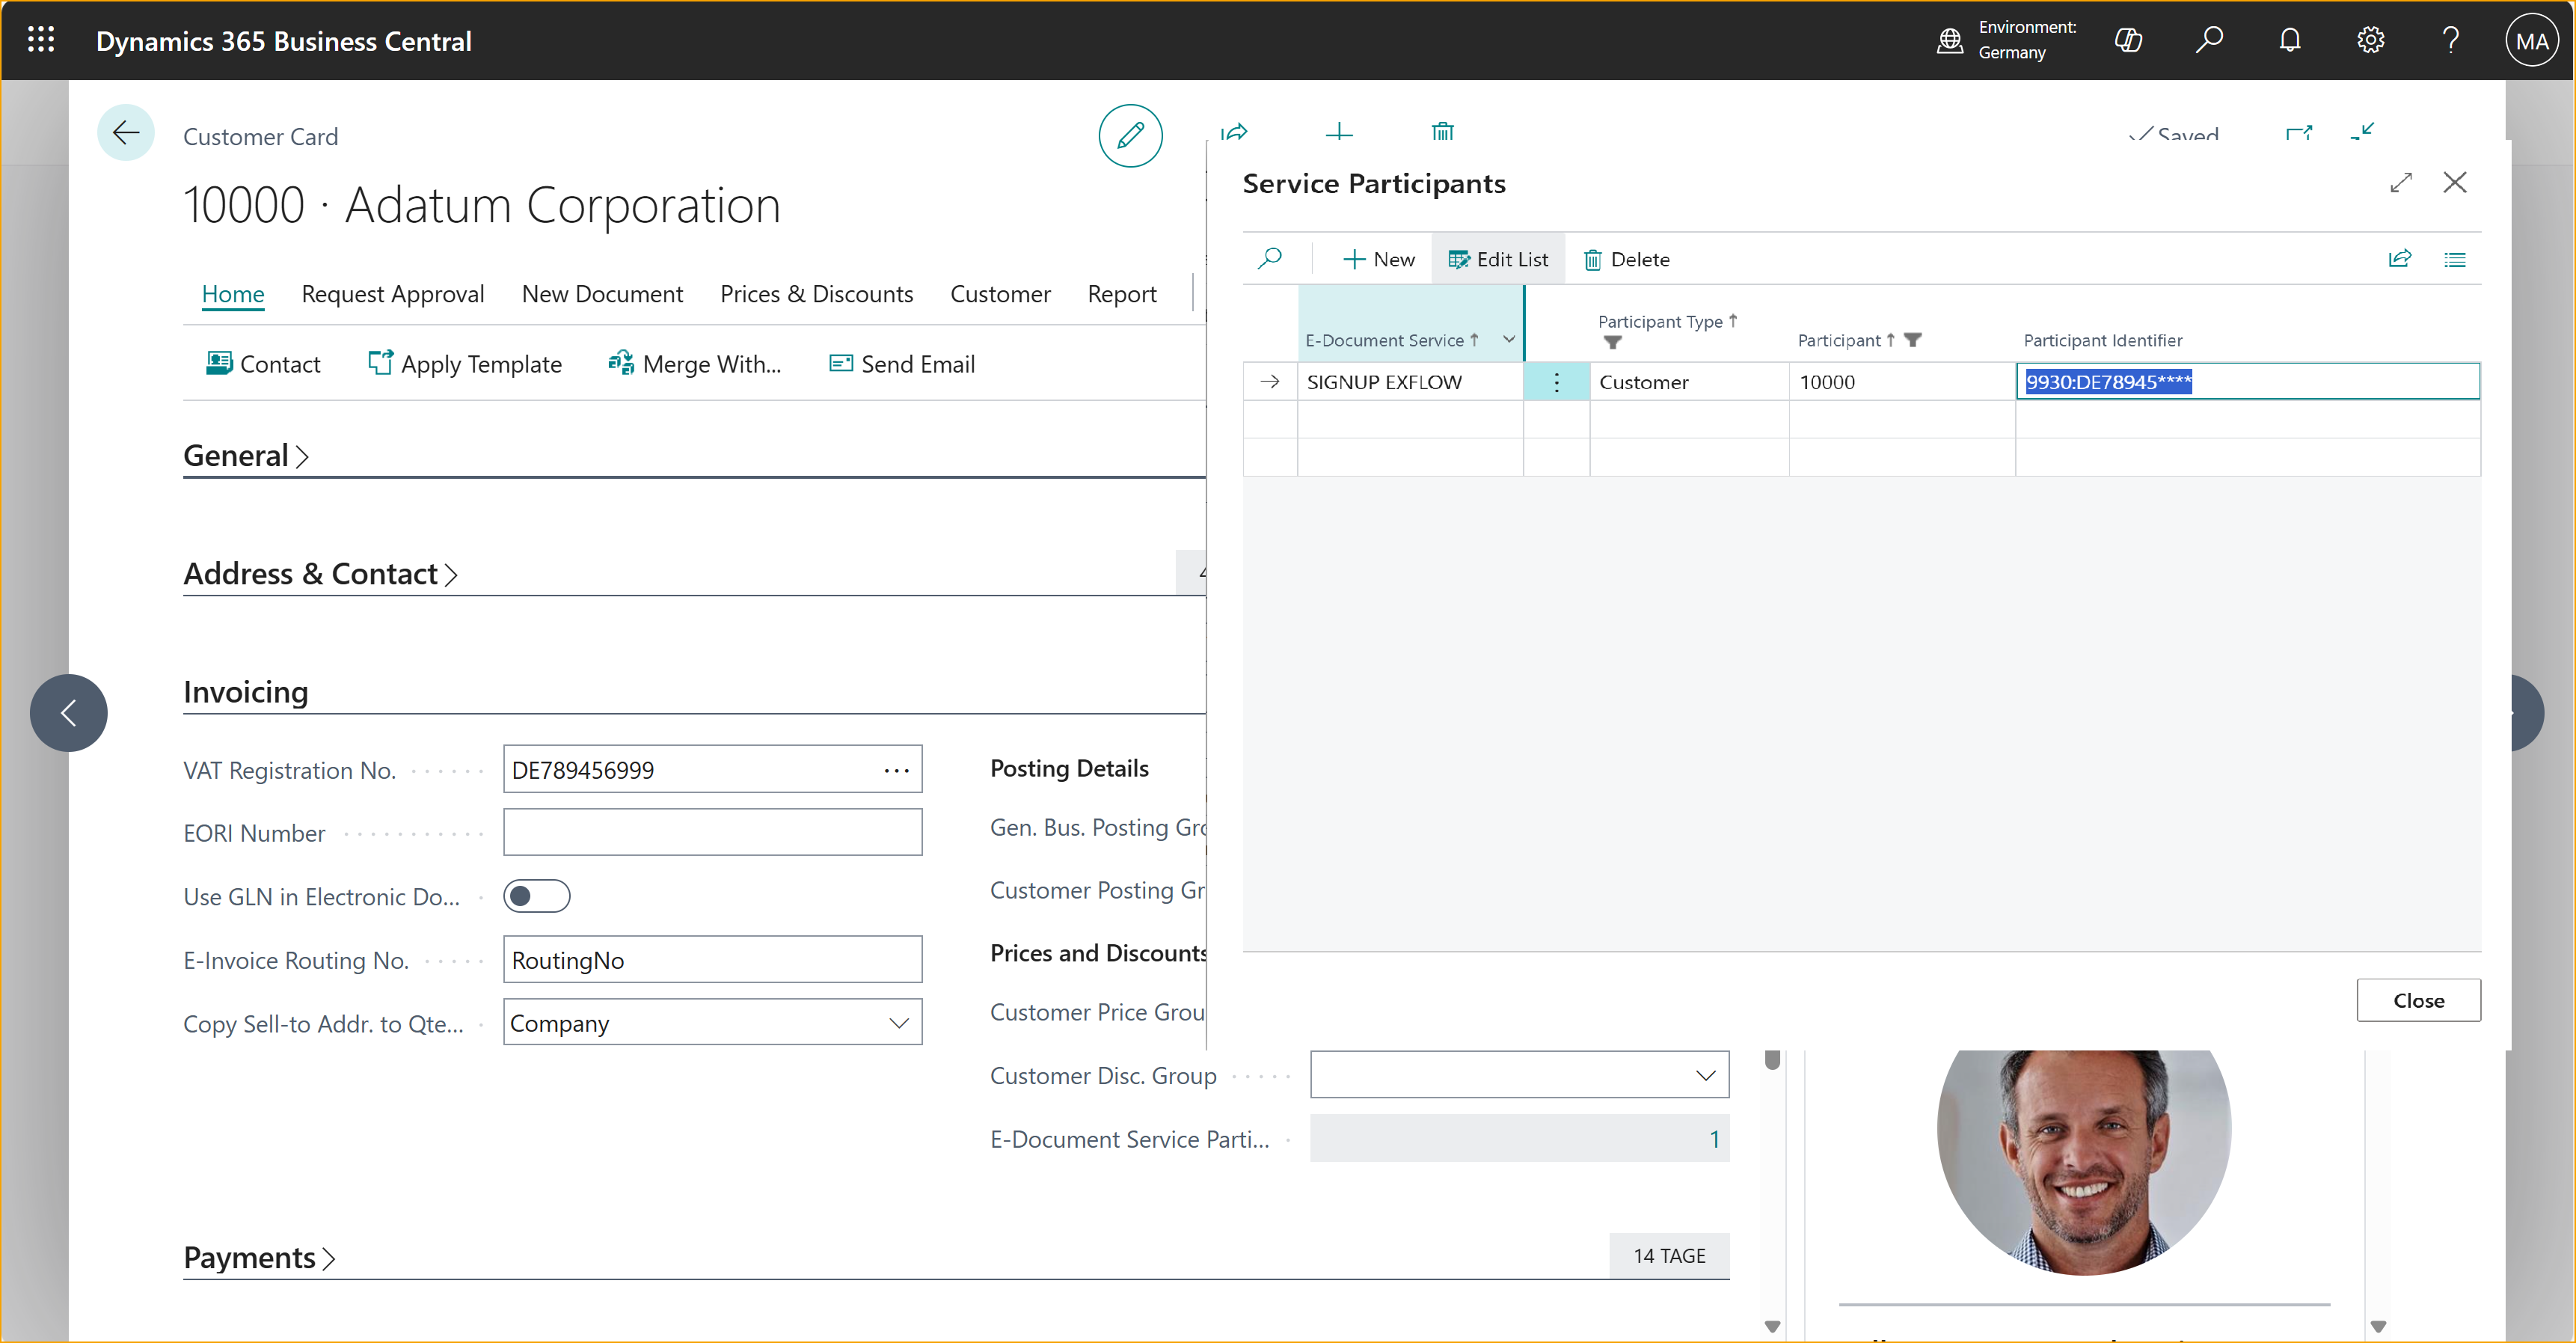Screen dimensions: 2576x1343
Task: Delete the selected service participant via trash icon
Action: [x=1626, y=259]
